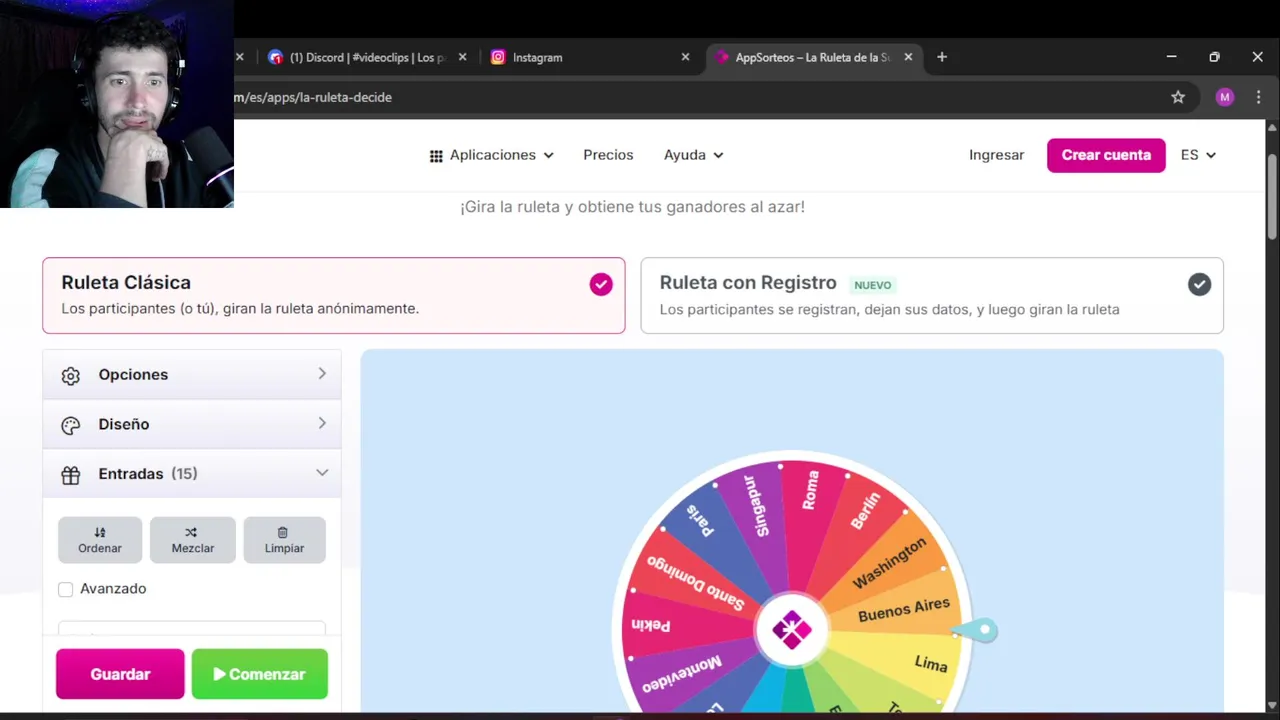Click the Buenos Aires wheel segment
The image size is (1280, 720).
tap(903, 610)
